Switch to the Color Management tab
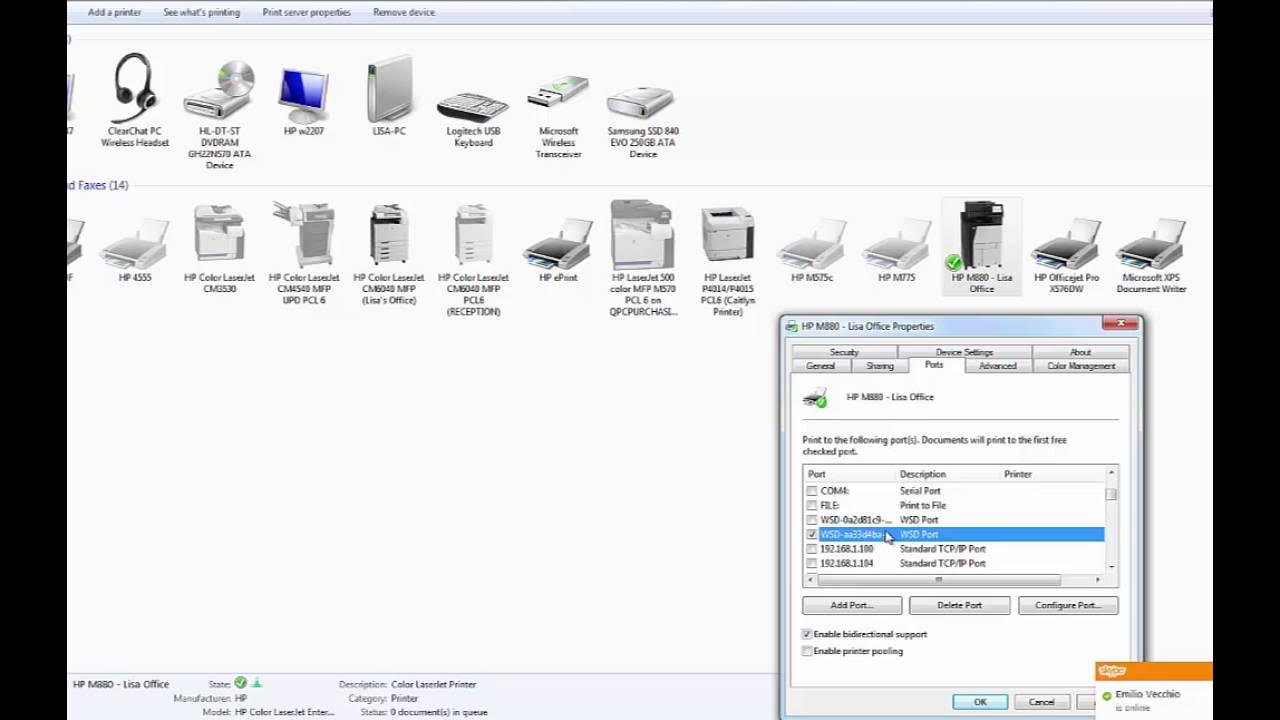 [1081, 366]
